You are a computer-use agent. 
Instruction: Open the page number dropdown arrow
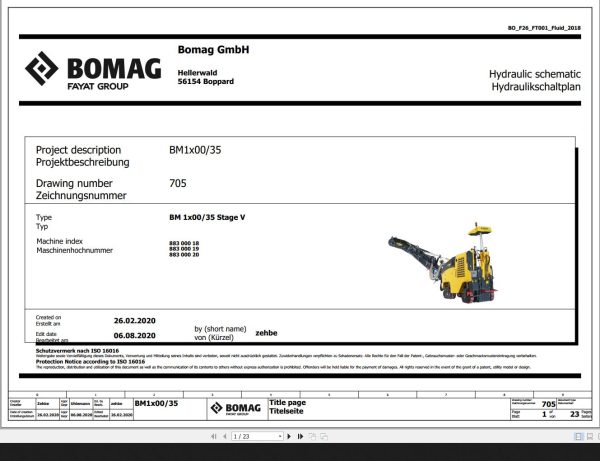tap(280, 436)
